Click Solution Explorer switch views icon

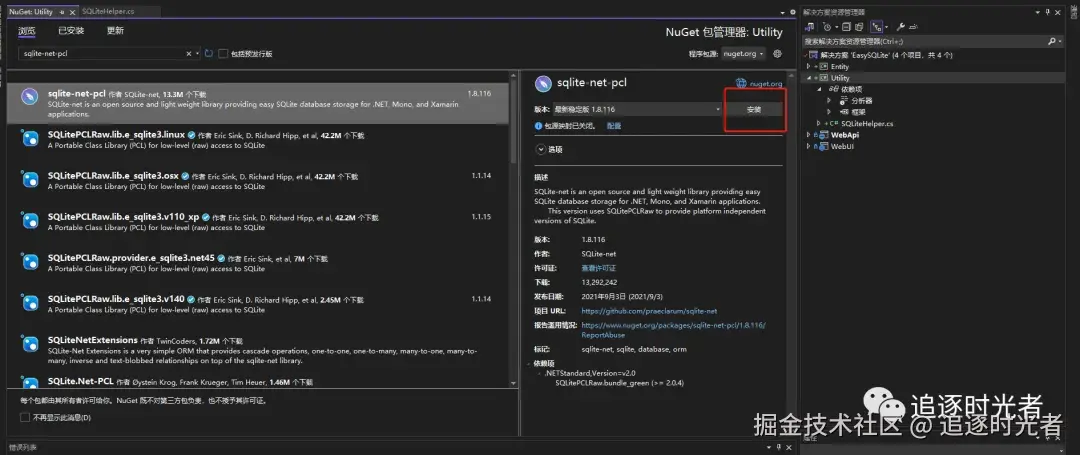(x=810, y=27)
